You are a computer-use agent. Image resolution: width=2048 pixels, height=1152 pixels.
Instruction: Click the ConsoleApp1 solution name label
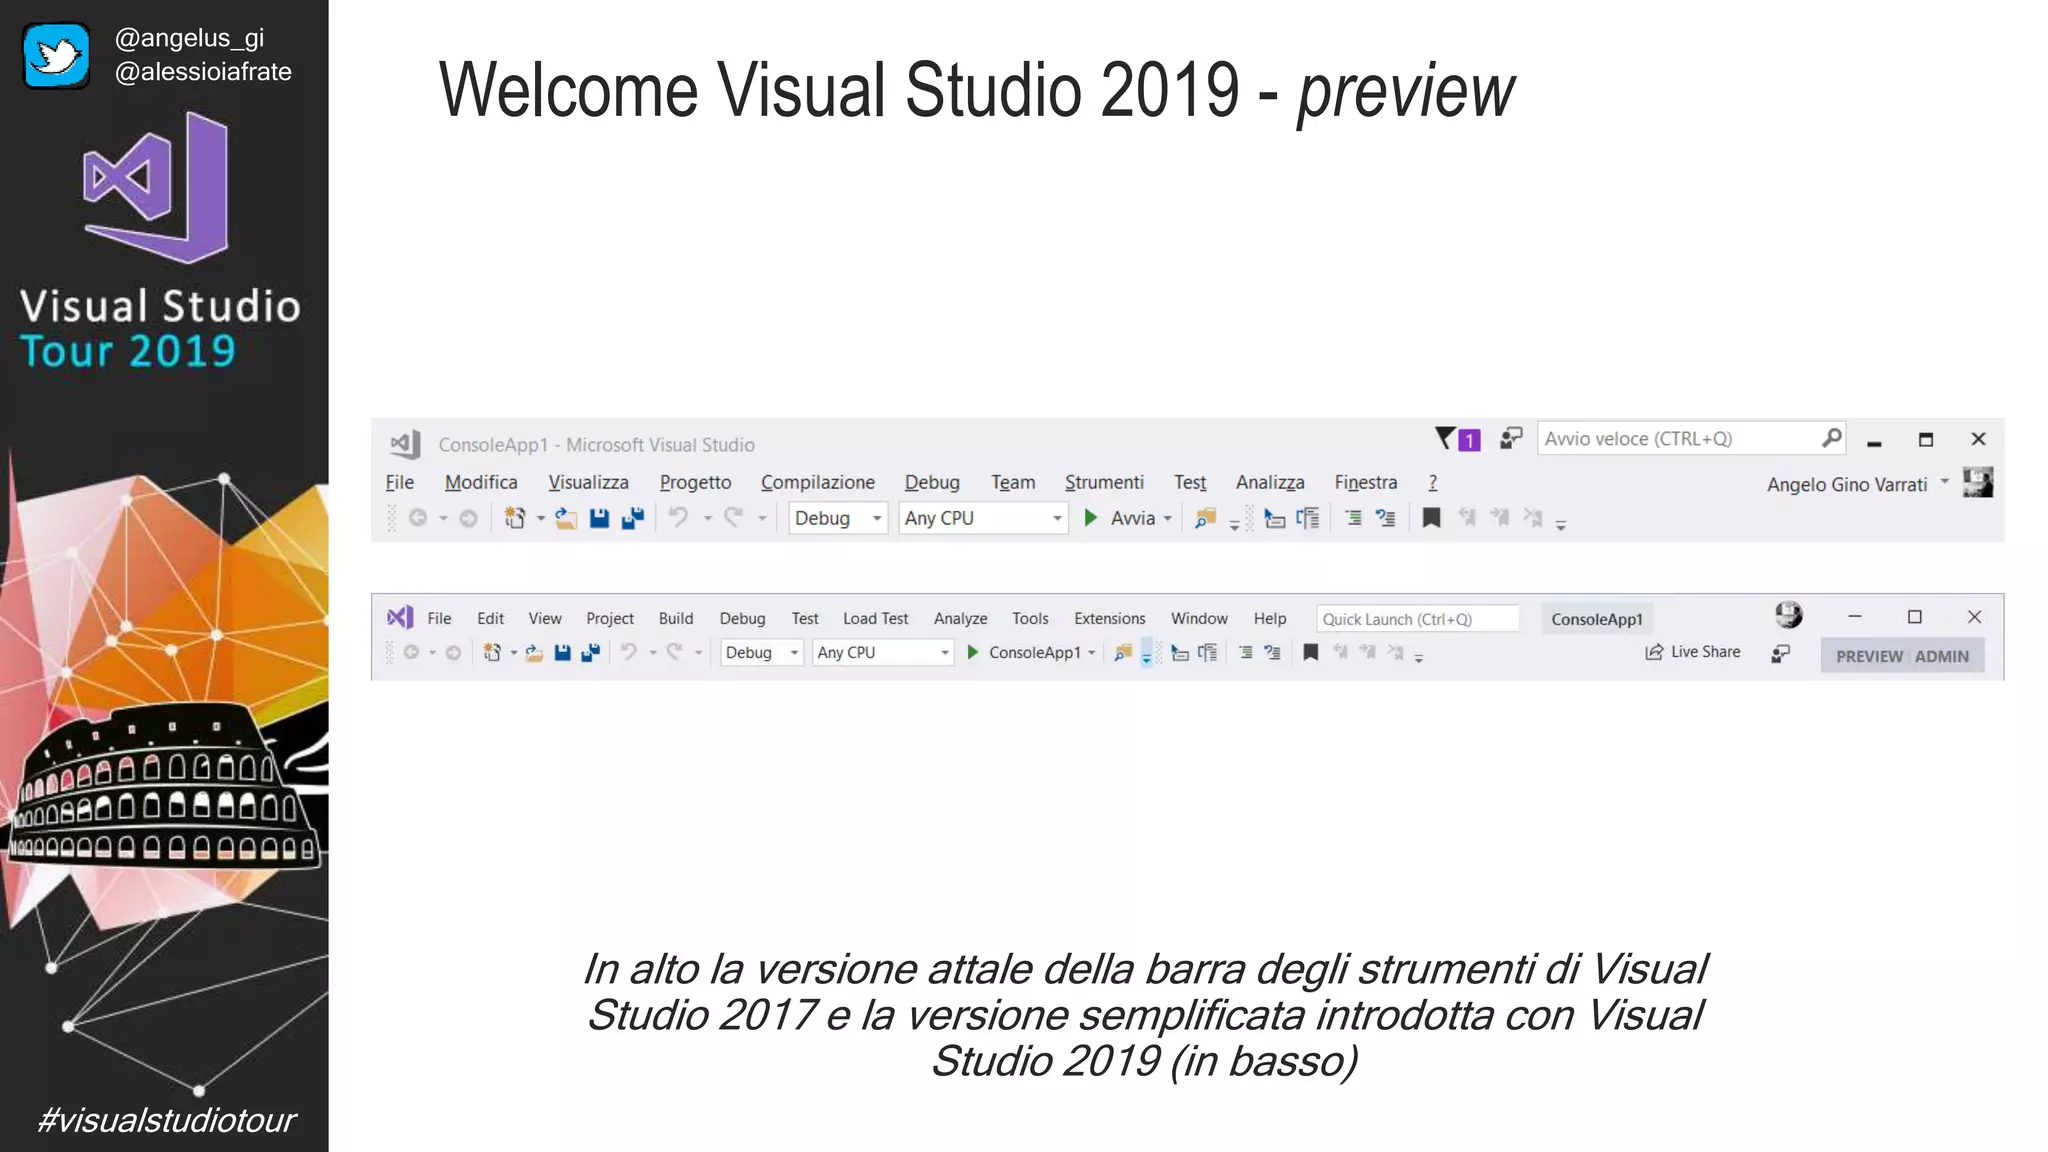point(1596,619)
